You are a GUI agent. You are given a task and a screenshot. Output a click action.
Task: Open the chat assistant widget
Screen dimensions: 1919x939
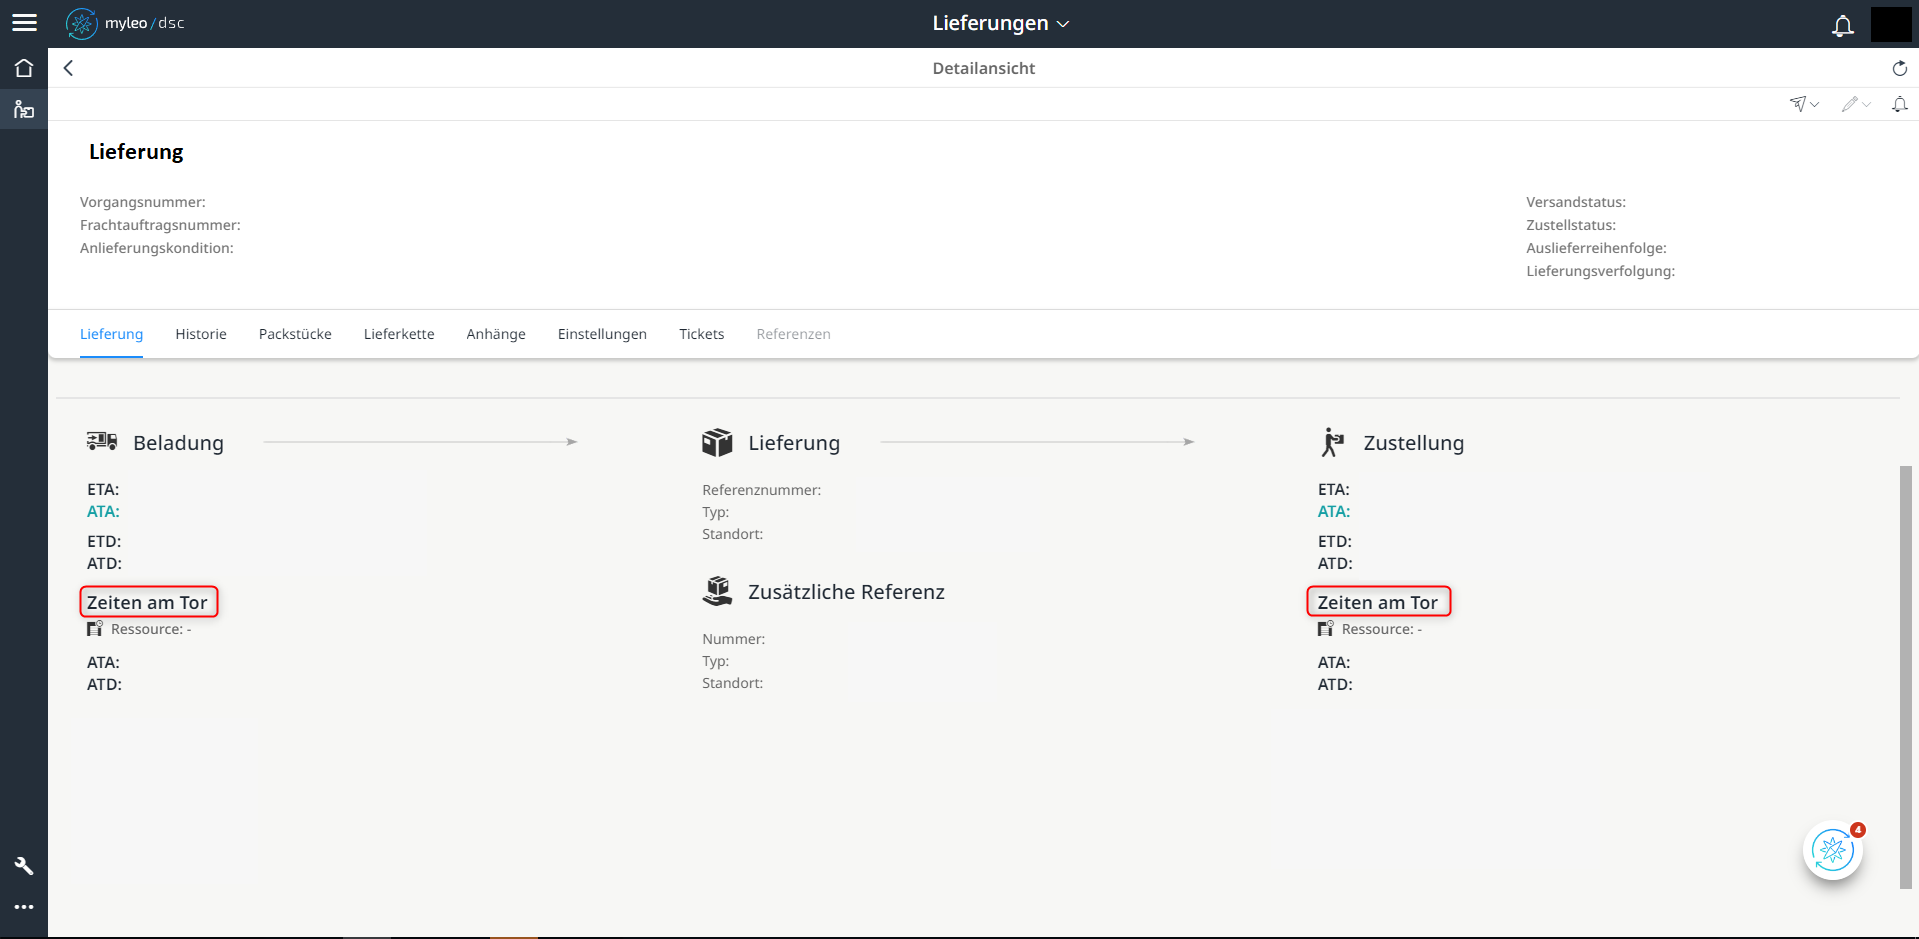pos(1833,851)
